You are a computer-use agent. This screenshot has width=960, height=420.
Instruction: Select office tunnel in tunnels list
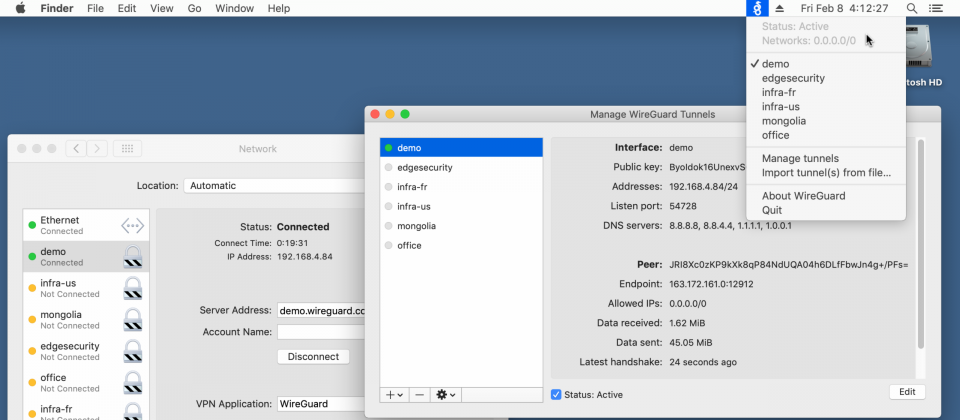click(461, 246)
